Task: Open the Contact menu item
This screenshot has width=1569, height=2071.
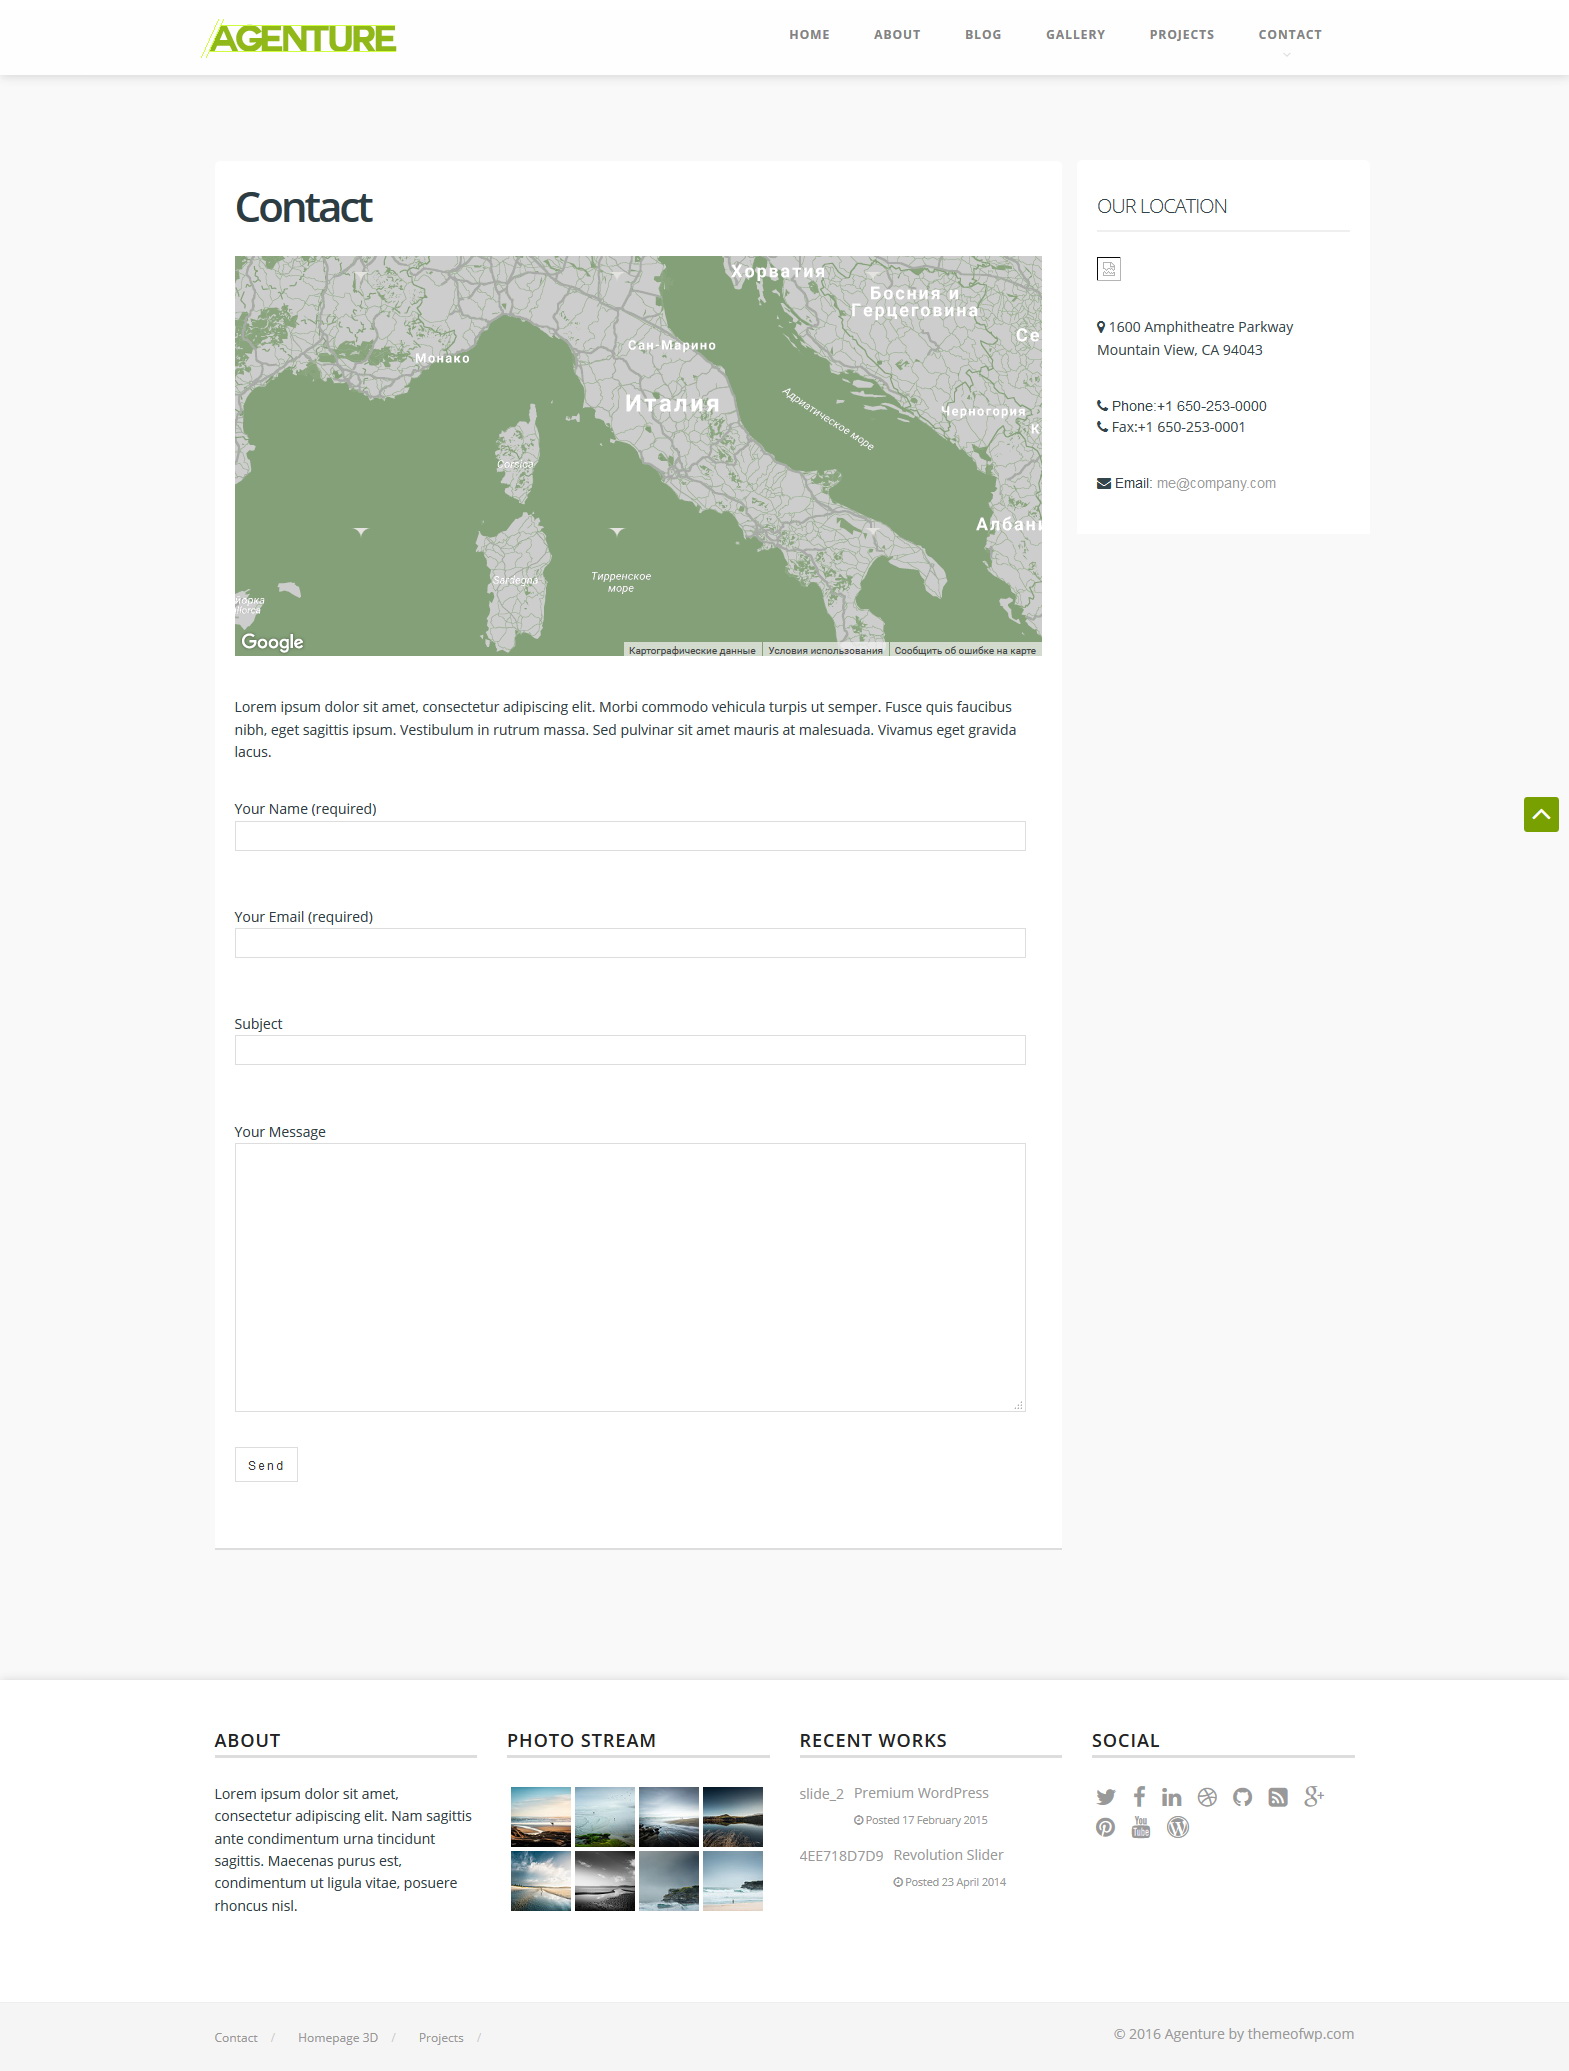Action: pos(1290,34)
